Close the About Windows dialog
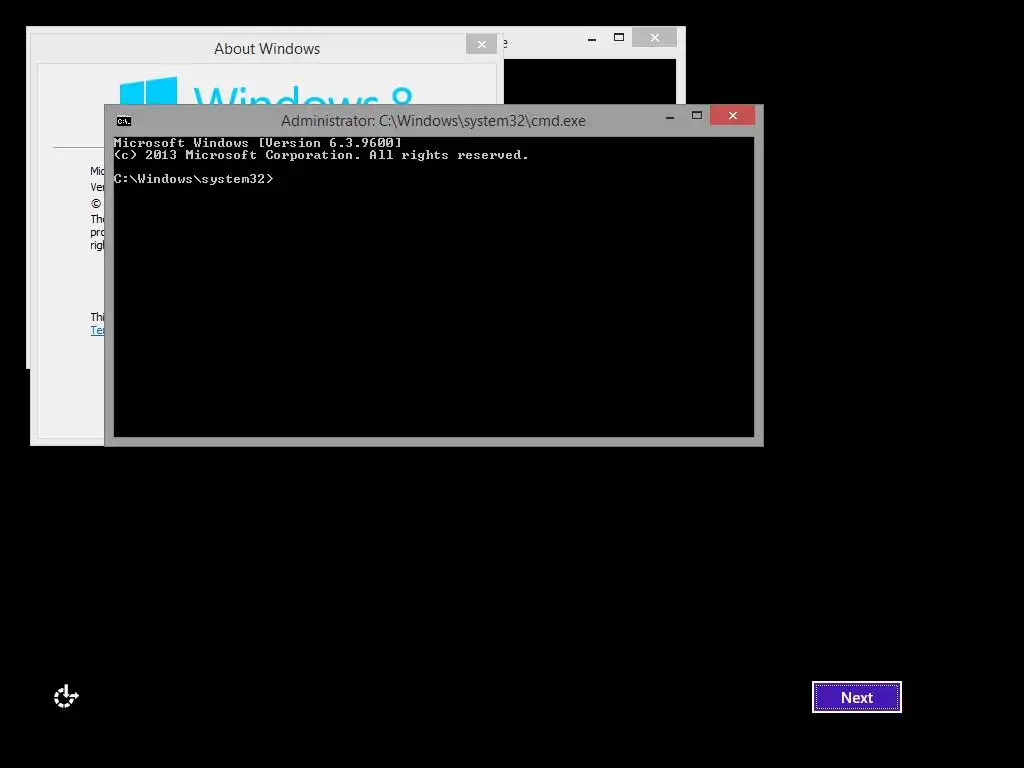 coord(481,44)
